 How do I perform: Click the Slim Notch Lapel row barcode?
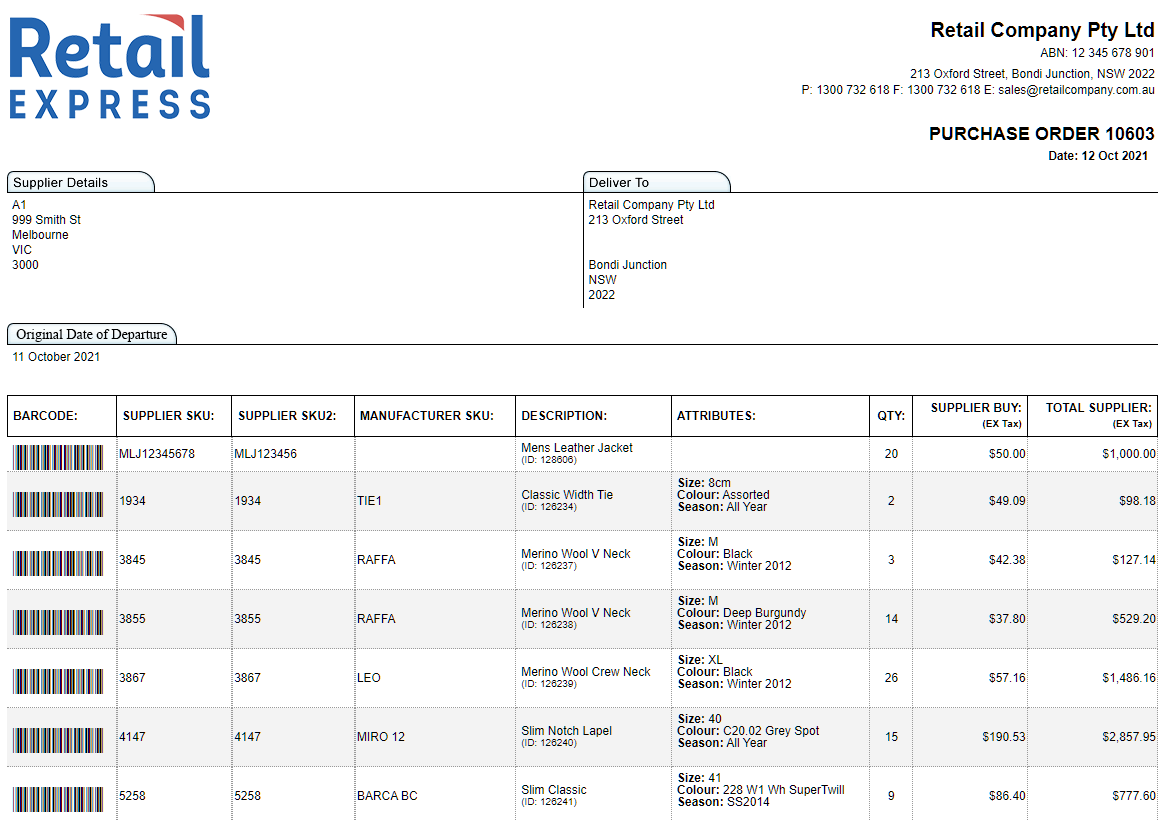pos(58,740)
